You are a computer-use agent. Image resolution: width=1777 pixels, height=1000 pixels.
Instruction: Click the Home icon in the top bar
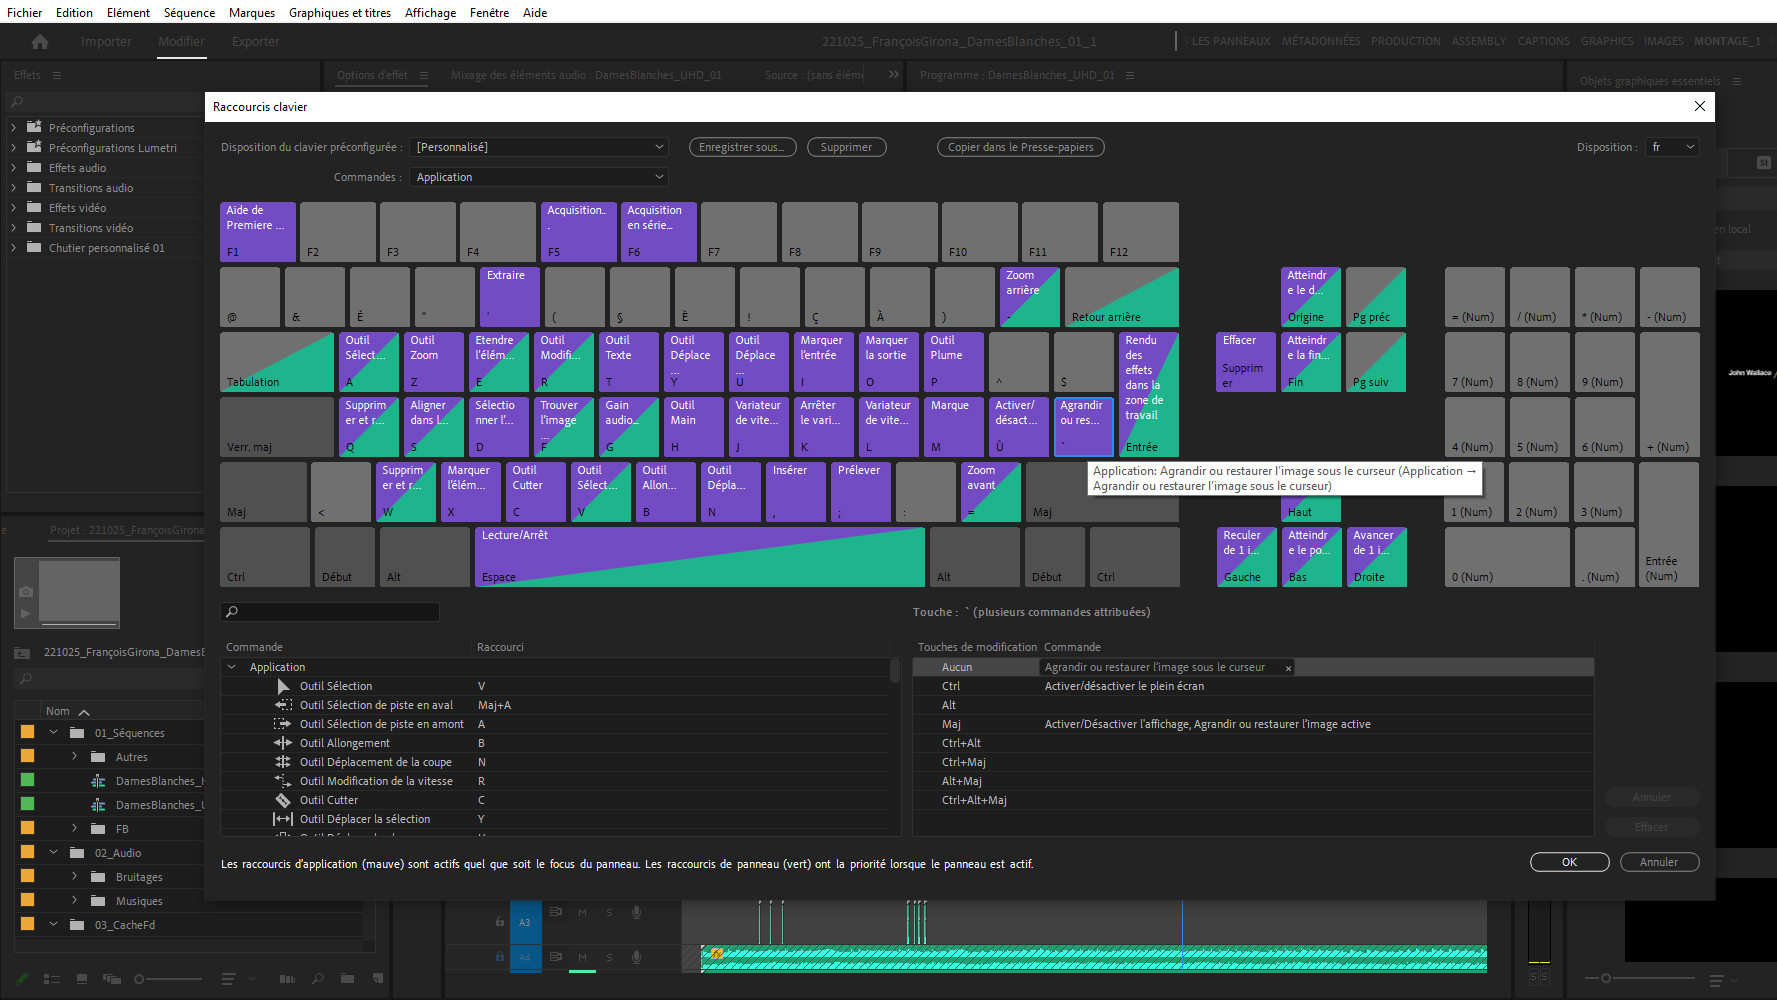coord(40,42)
